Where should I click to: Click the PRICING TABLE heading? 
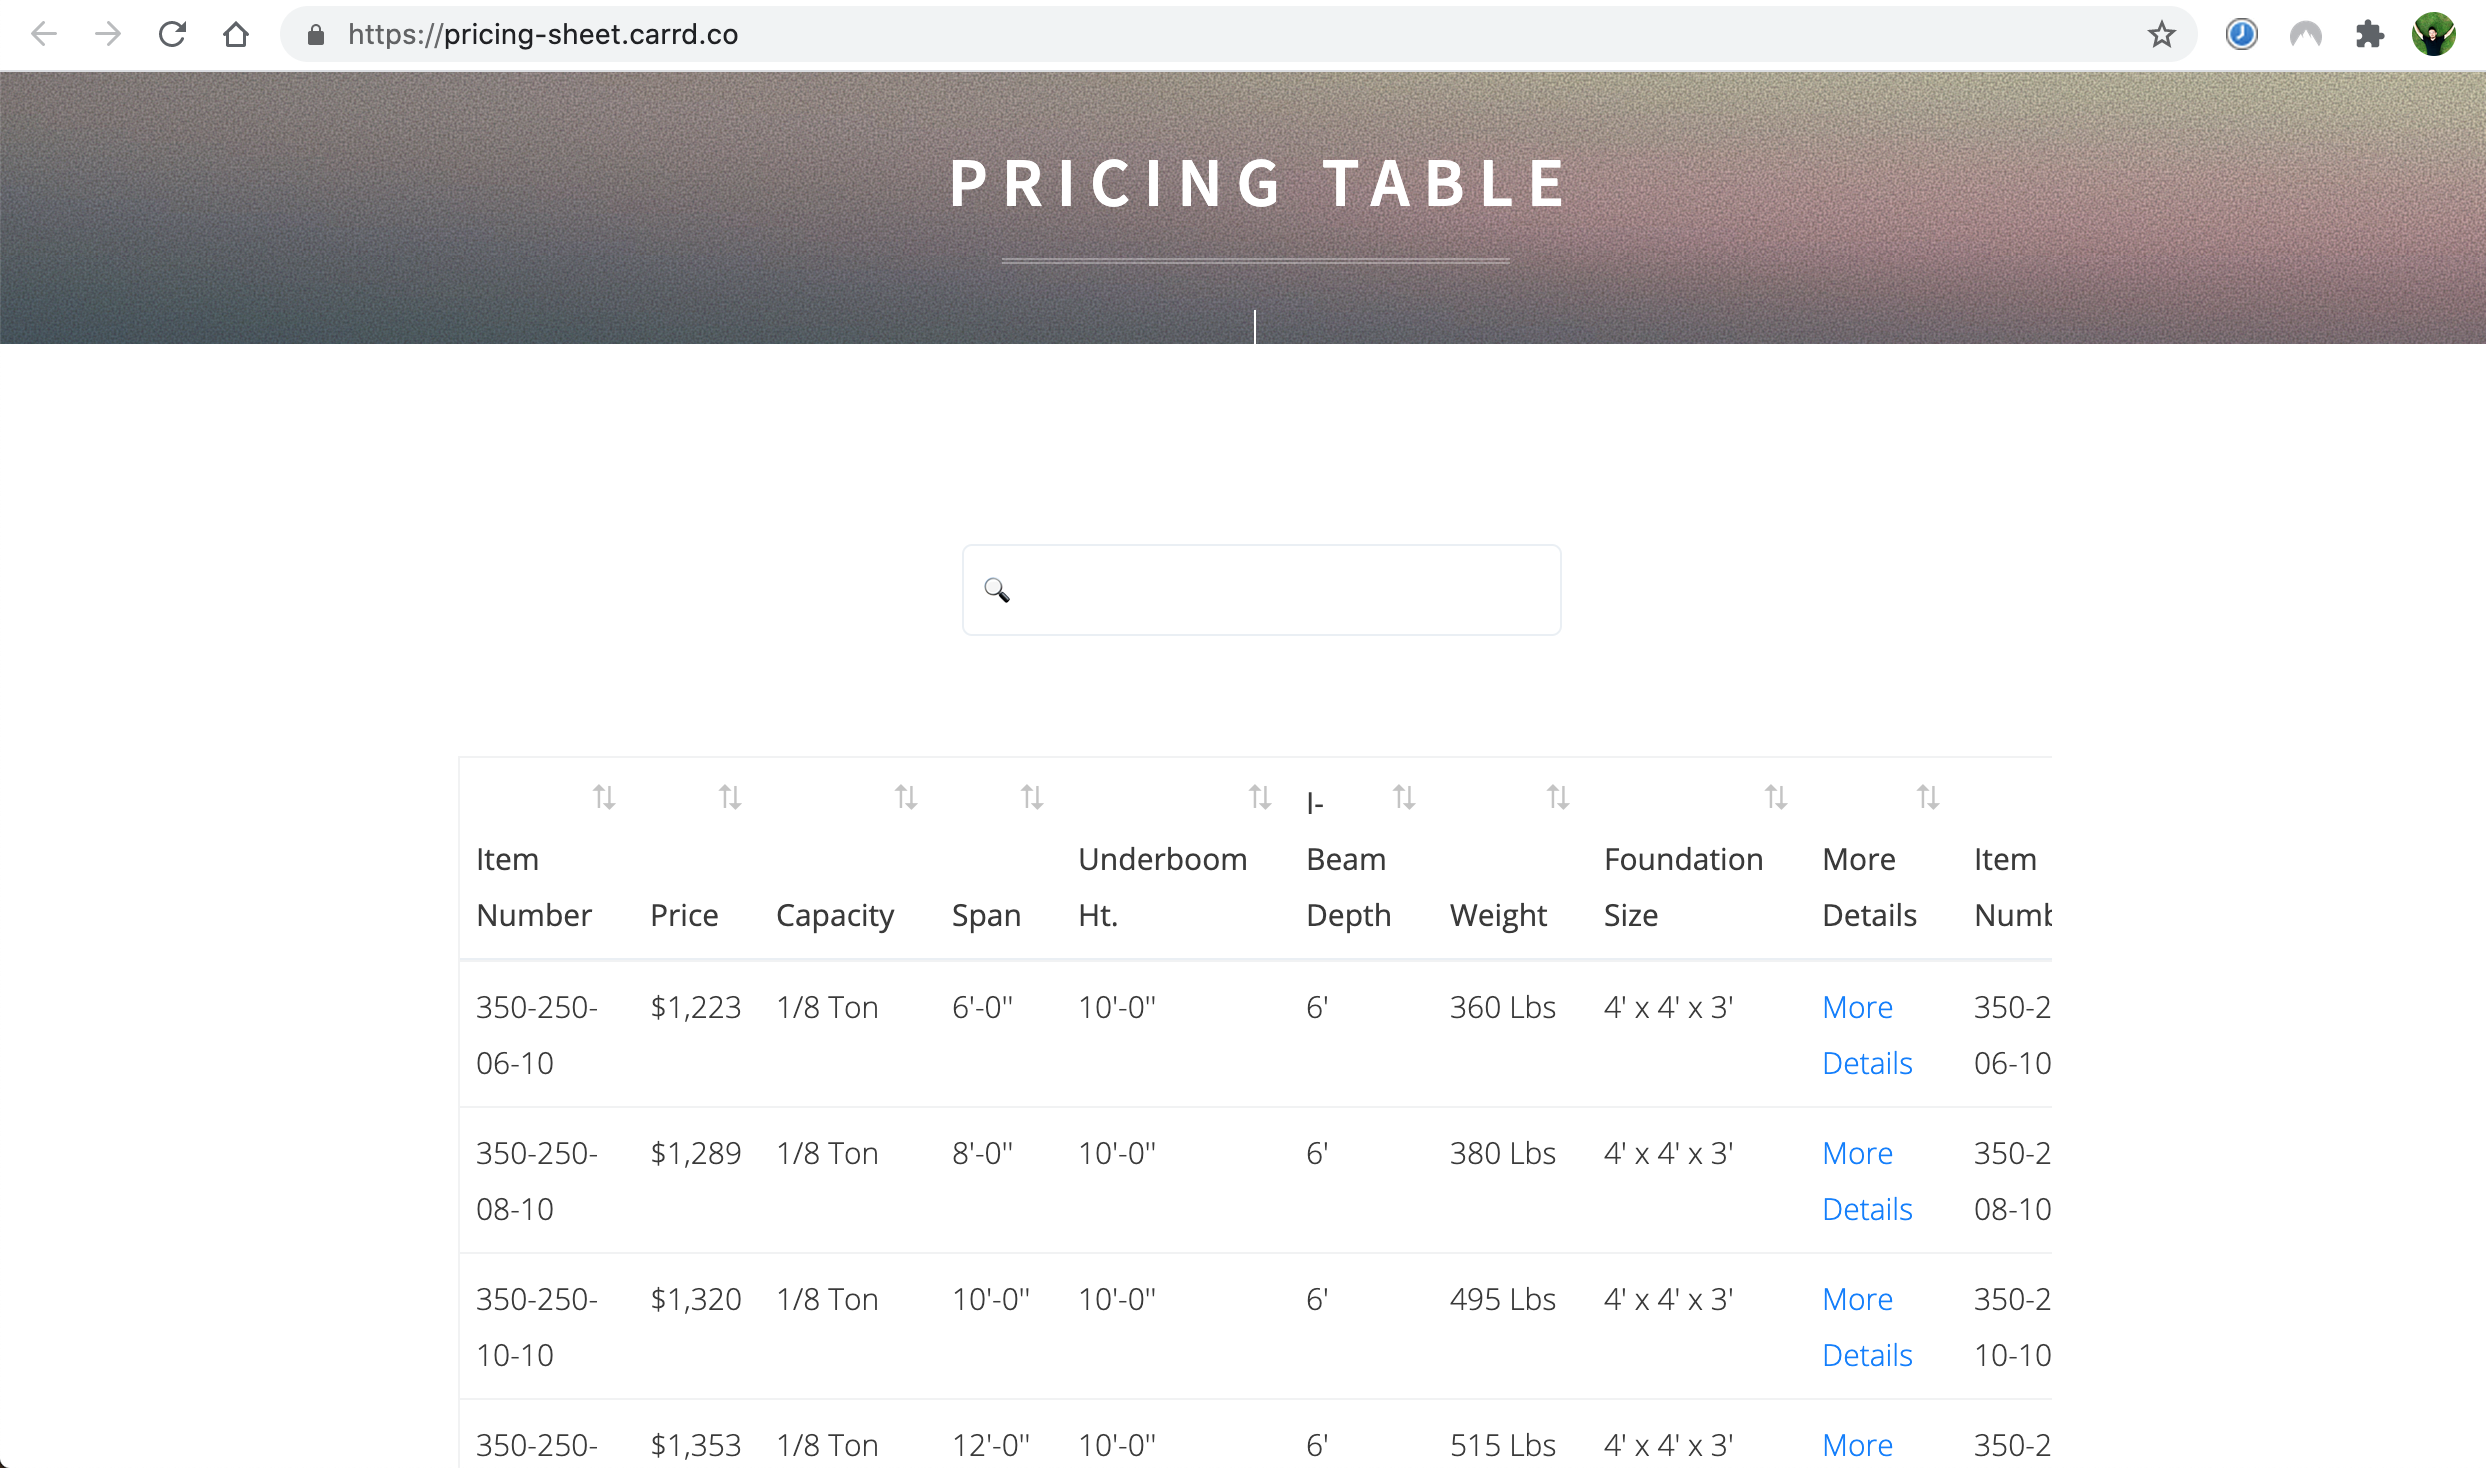[1259, 184]
